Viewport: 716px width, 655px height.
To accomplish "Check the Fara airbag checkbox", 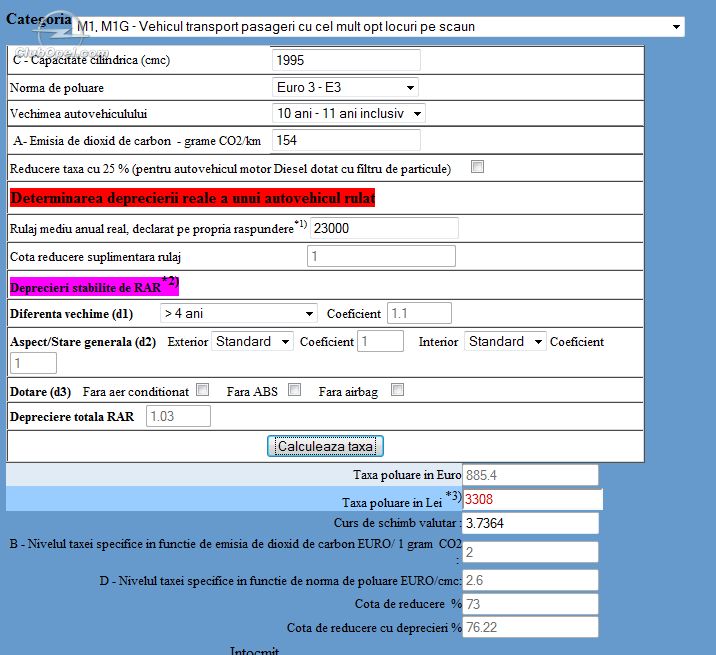I will pos(398,390).
